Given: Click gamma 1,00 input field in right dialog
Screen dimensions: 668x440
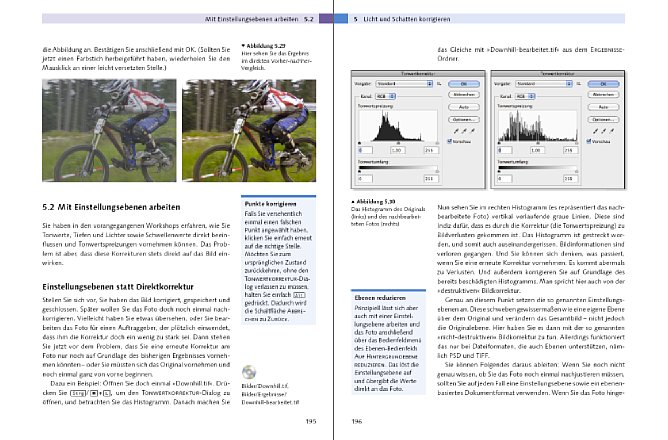Looking at the screenshot, I should point(536,150).
